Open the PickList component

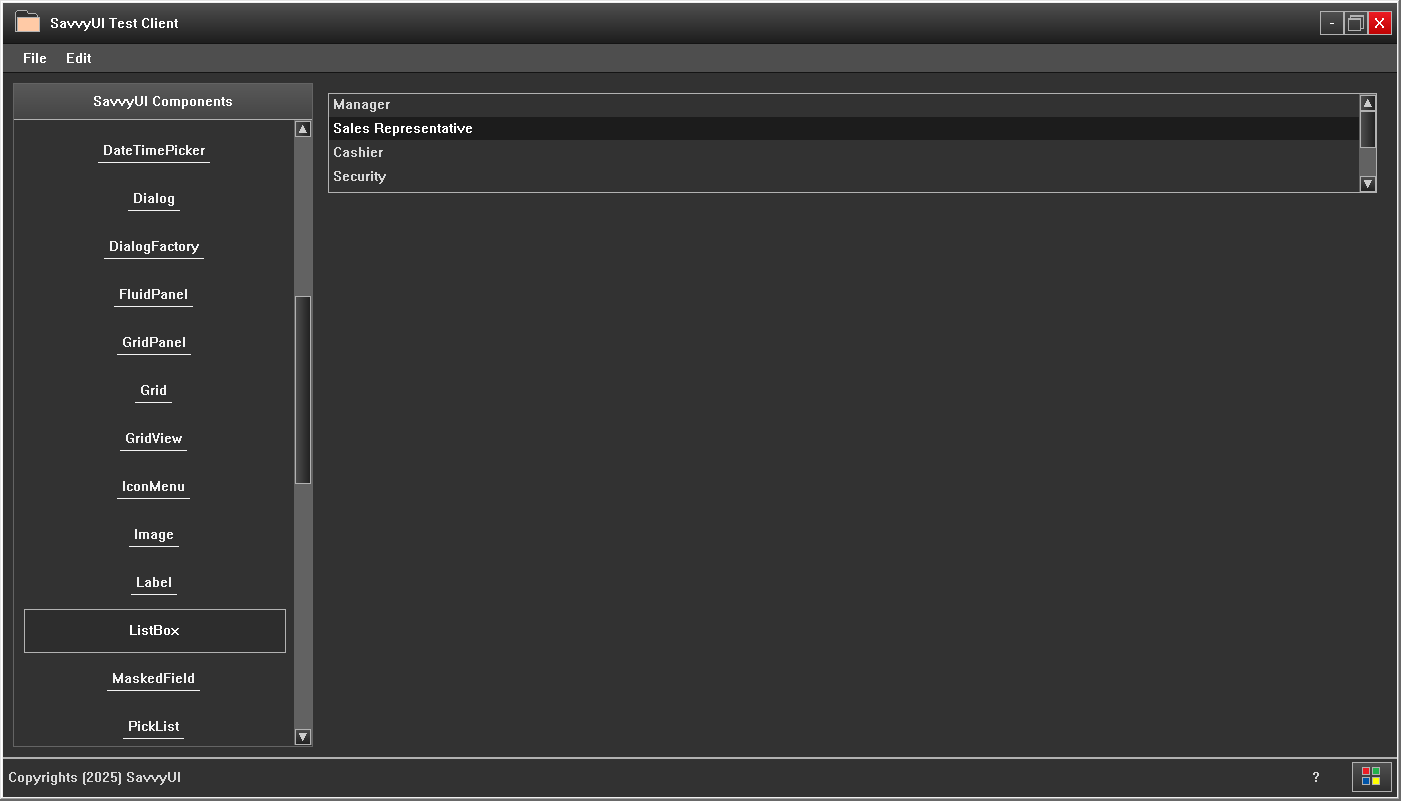point(153,726)
